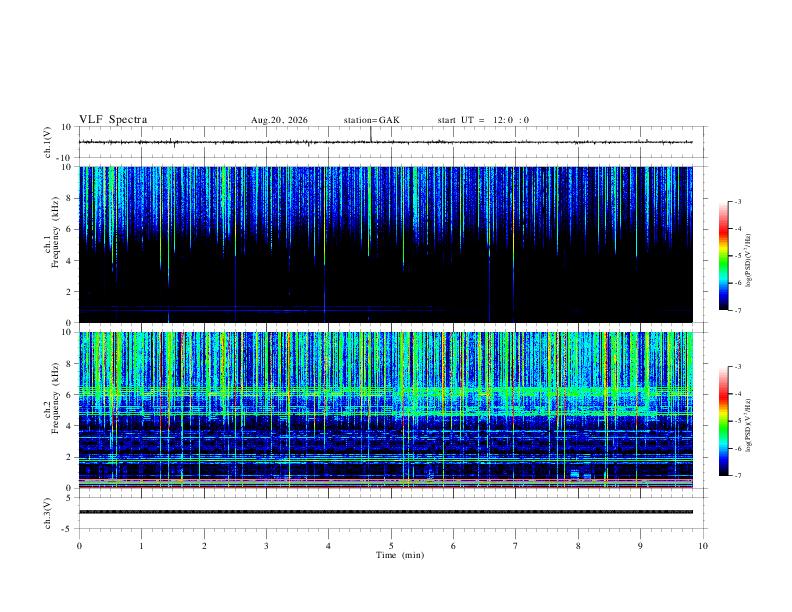The width and height of the screenshot is (792, 612).
Task: Click the start UT 12:0:0 text
Action: (x=483, y=120)
